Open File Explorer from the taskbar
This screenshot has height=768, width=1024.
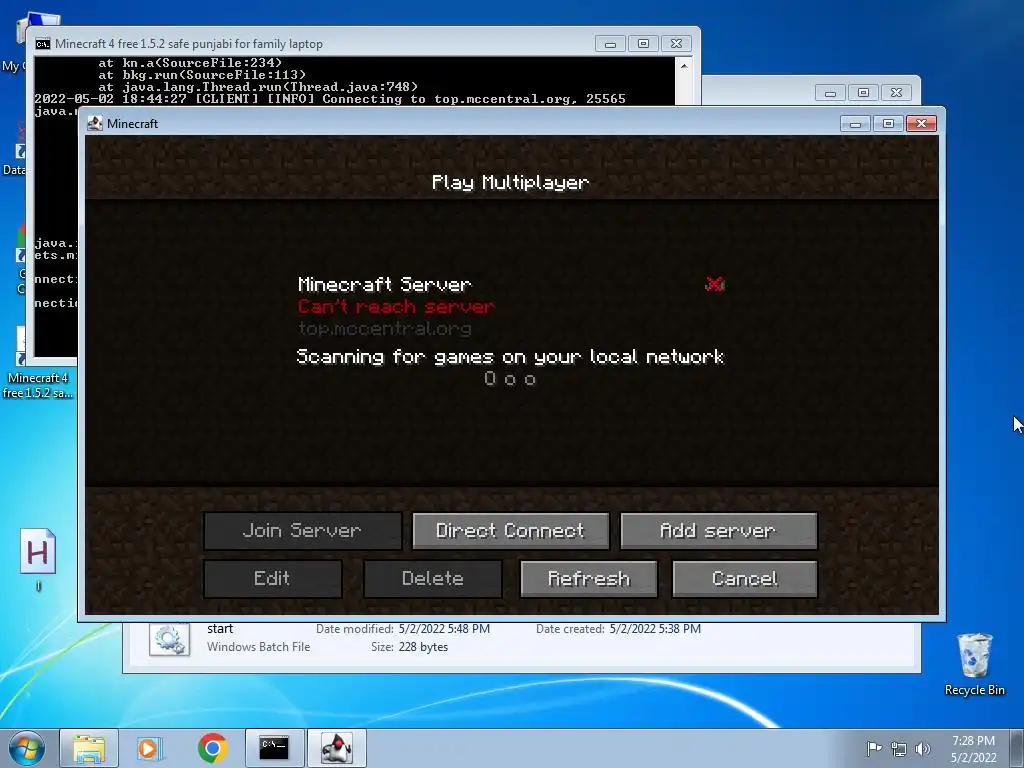point(89,748)
